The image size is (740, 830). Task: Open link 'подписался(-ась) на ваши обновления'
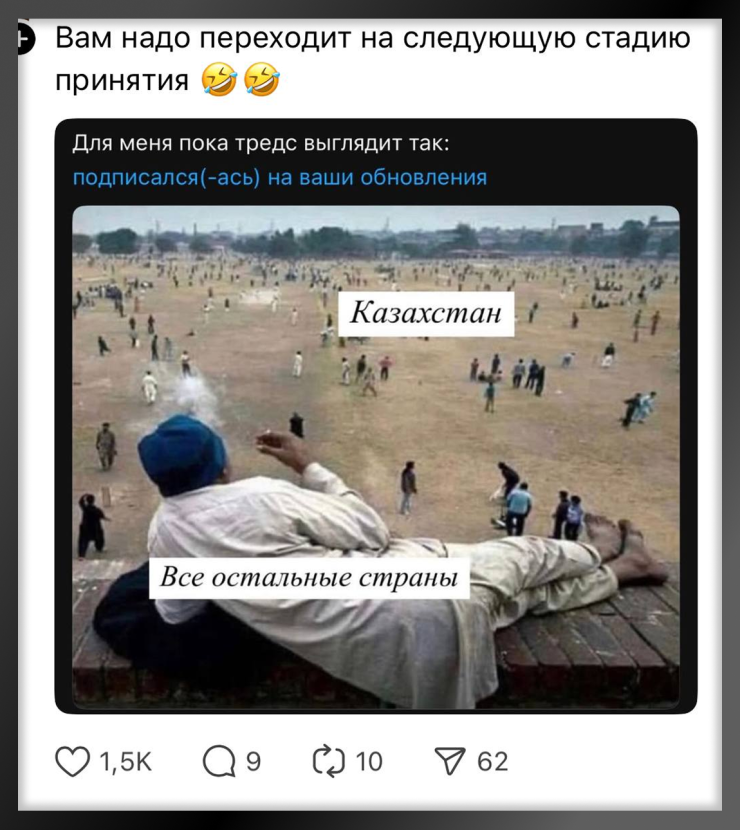click(x=279, y=177)
